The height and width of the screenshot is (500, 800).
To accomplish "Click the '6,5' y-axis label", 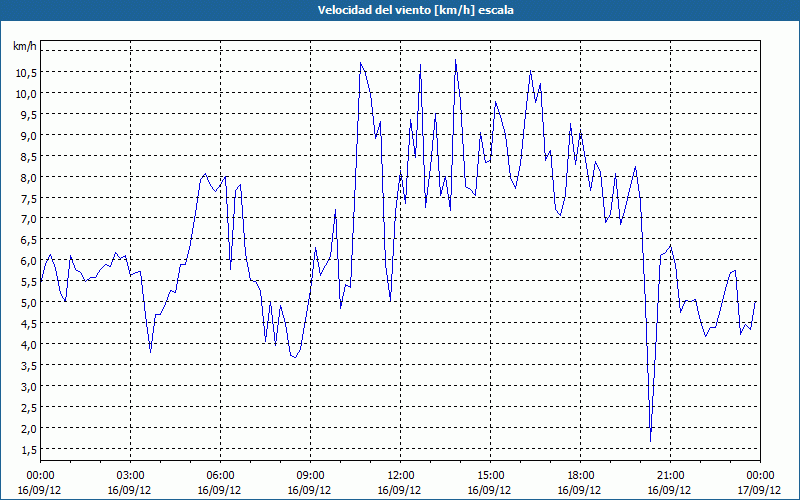I will [x=29, y=240].
